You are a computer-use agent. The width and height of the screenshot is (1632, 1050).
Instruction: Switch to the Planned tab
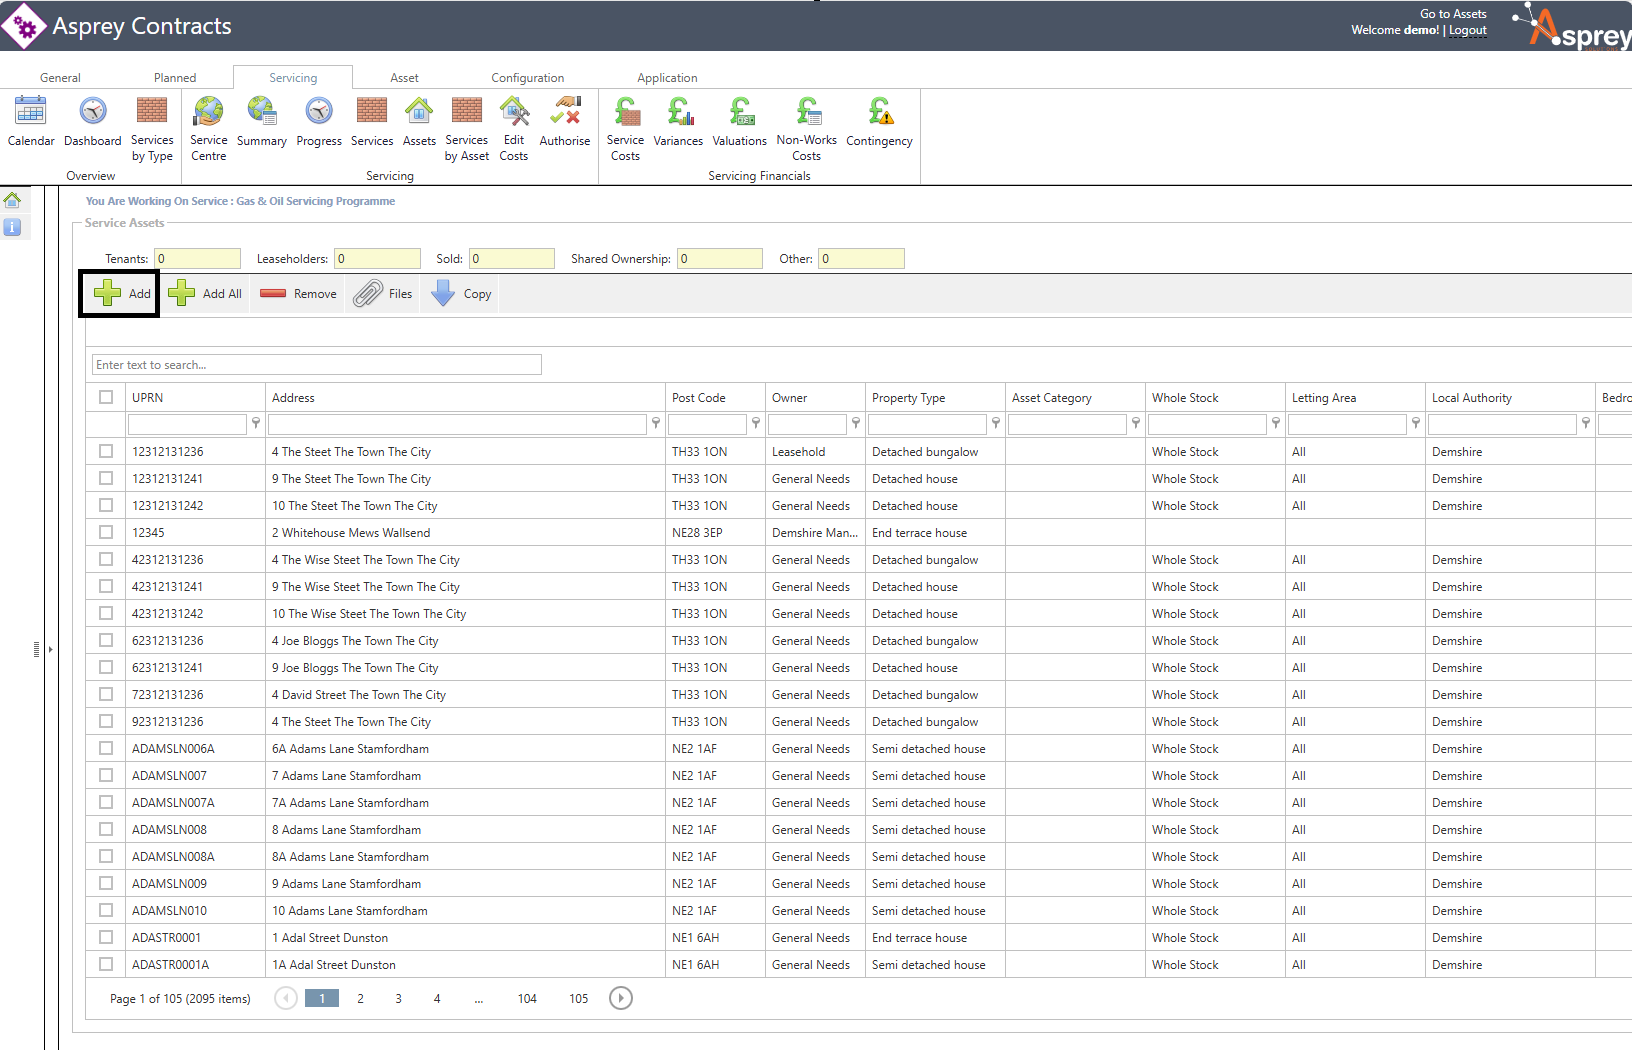(x=175, y=78)
